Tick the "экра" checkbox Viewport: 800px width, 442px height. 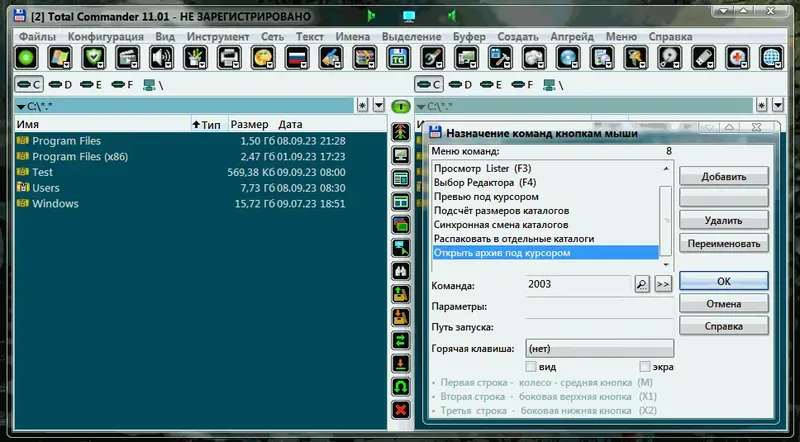(645, 366)
